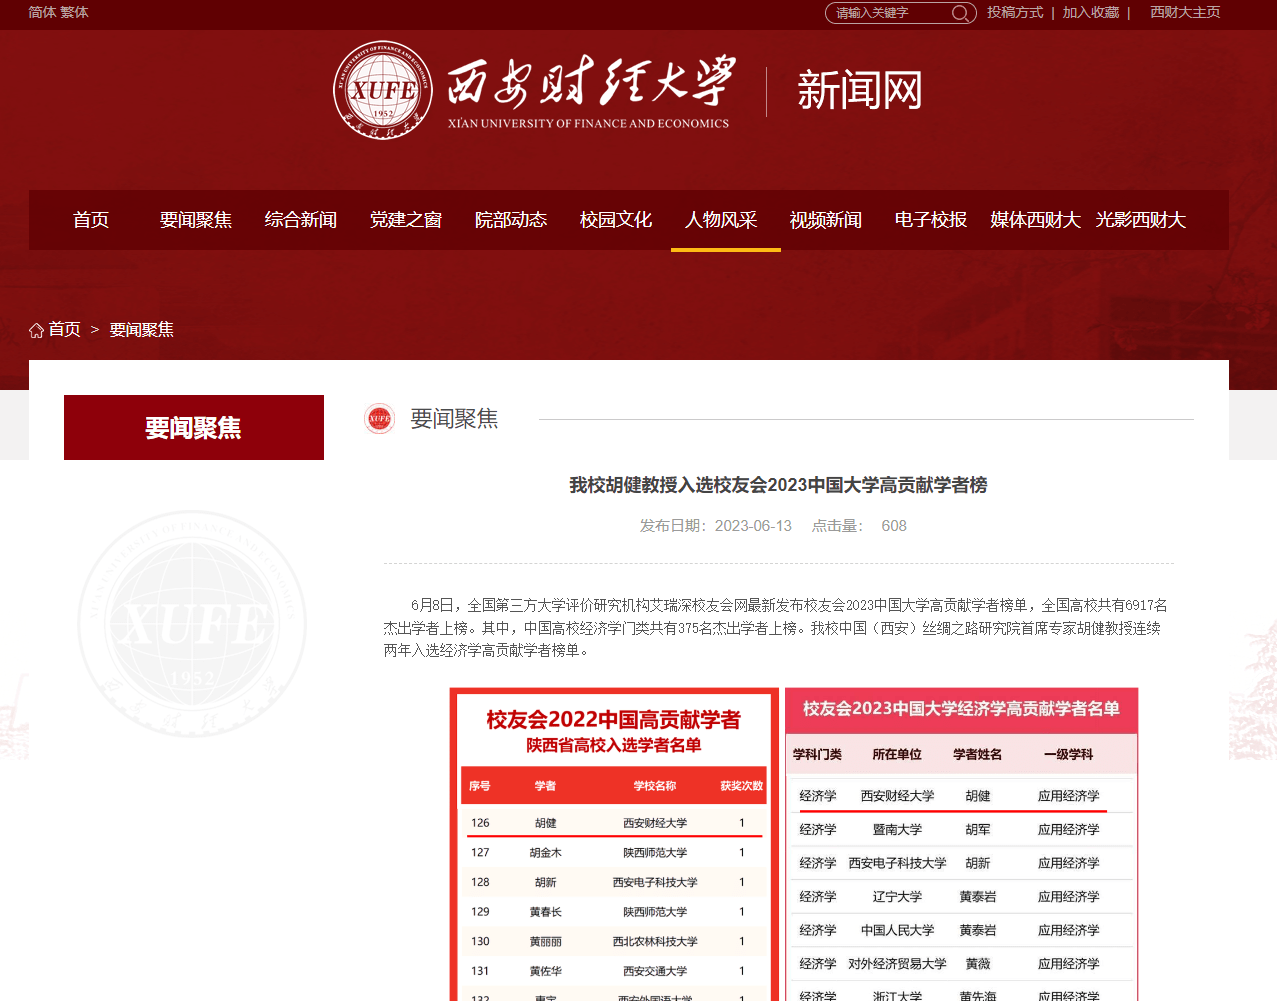Select the red 要闻聚焦 sidebar block
Image resolution: width=1277 pixels, height=1001 pixels.
(x=194, y=428)
